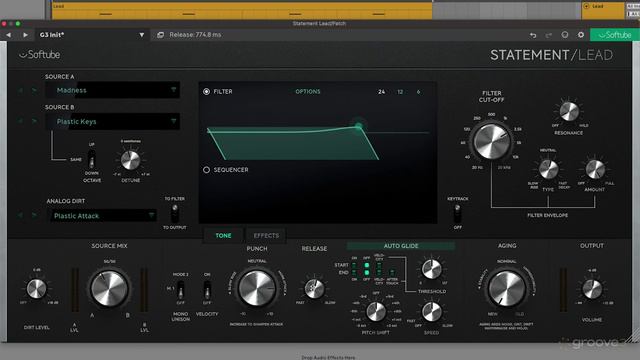The height and width of the screenshot is (360, 640).
Task: Click the filter envelope Type knob
Action: point(548,169)
